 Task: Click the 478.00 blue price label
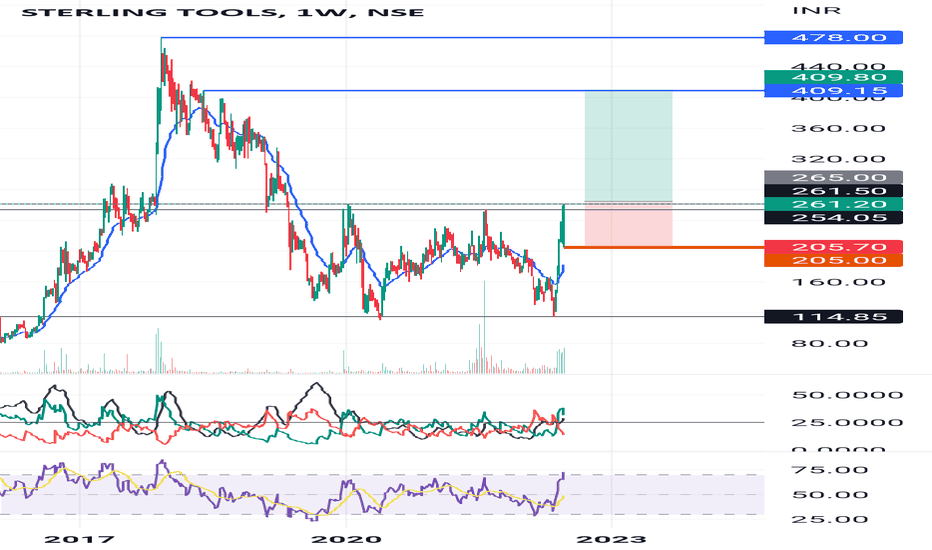[x=833, y=37]
